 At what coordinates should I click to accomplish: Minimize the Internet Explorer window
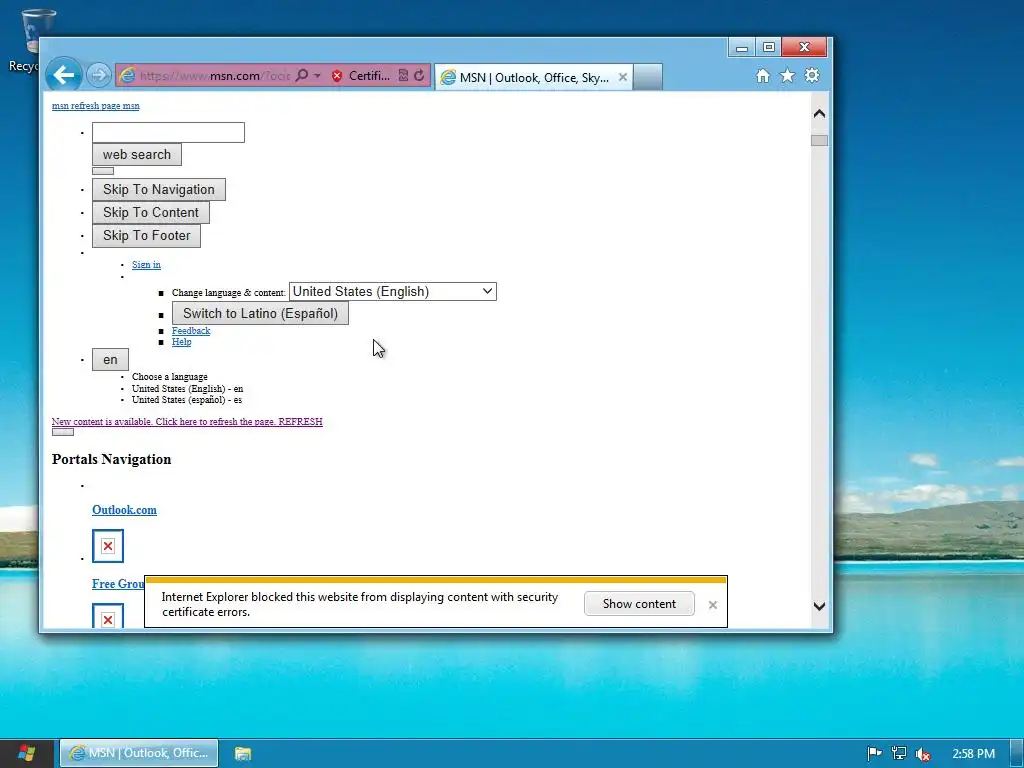(x=742, y=47)
